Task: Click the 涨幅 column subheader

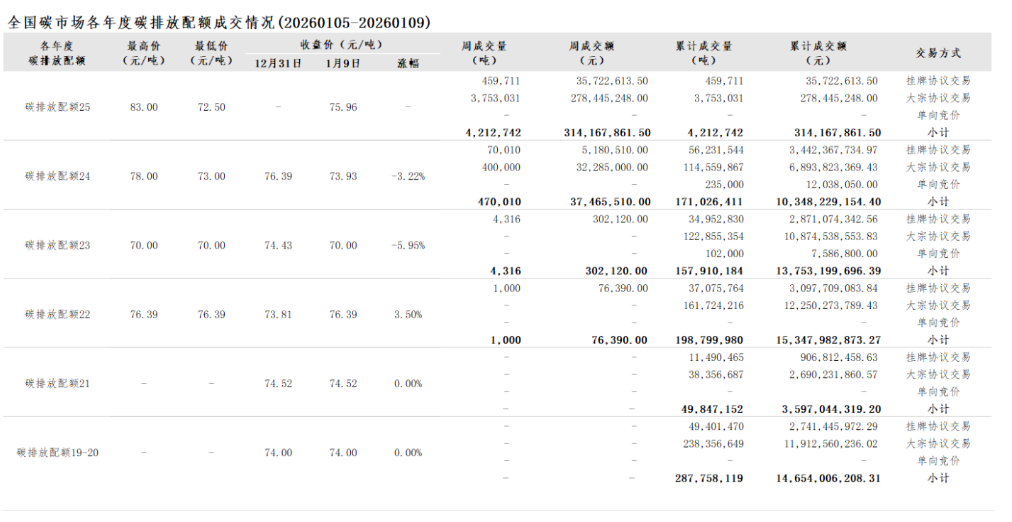Action: point(408,62)
